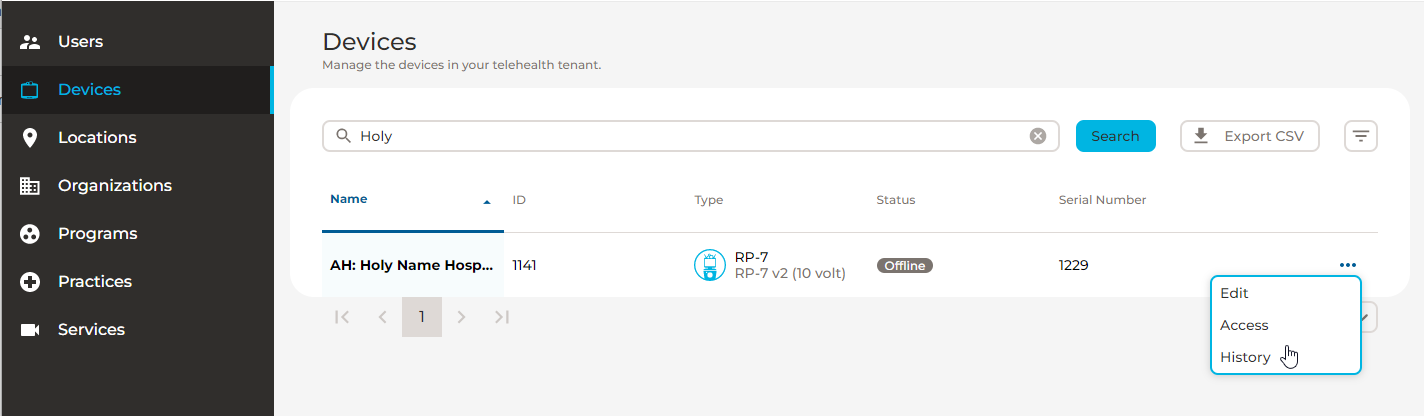Go to the last page of results
Image resolution: width=1424 pixels, height=416 pixels.
click(x=502, y=317)
